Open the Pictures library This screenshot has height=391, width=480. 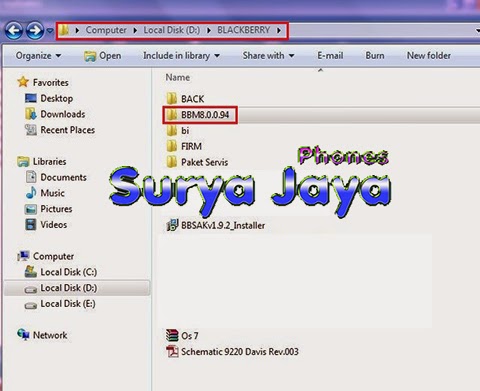click(49, 209)
